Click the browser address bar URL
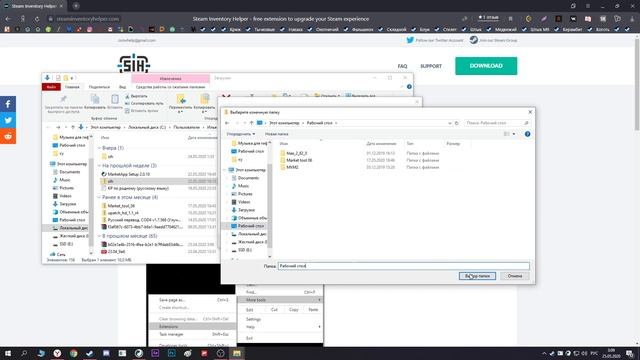Screen dimensions: 640x360 88,19
